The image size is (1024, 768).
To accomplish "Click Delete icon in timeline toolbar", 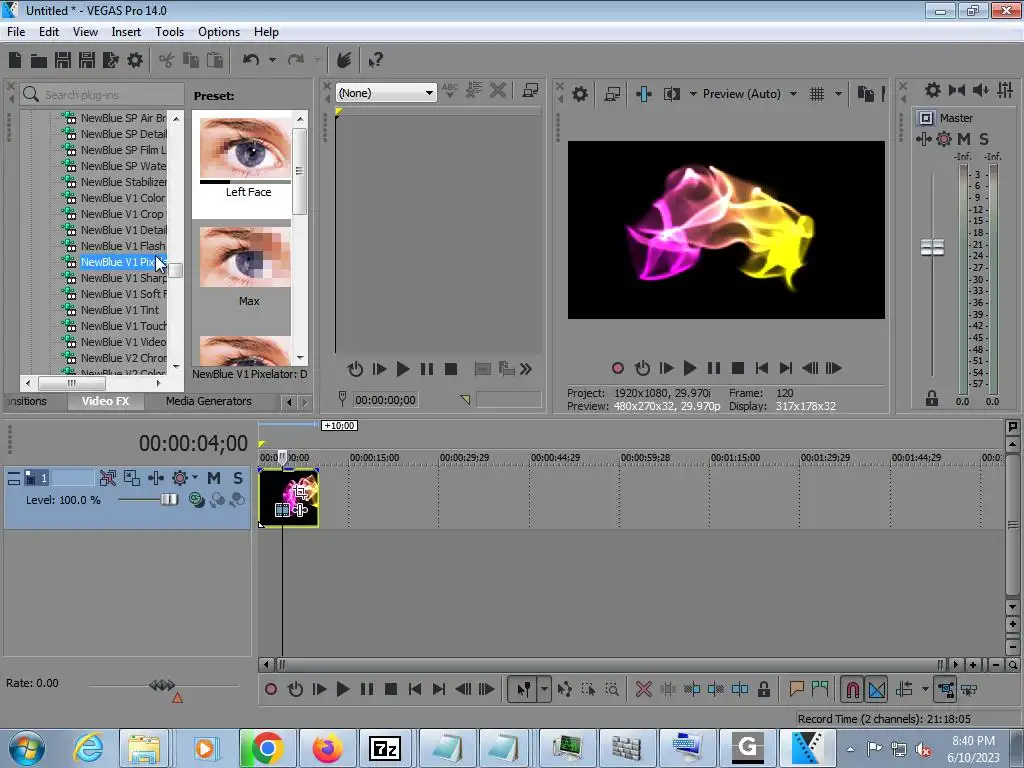I will tap(643, 689).
